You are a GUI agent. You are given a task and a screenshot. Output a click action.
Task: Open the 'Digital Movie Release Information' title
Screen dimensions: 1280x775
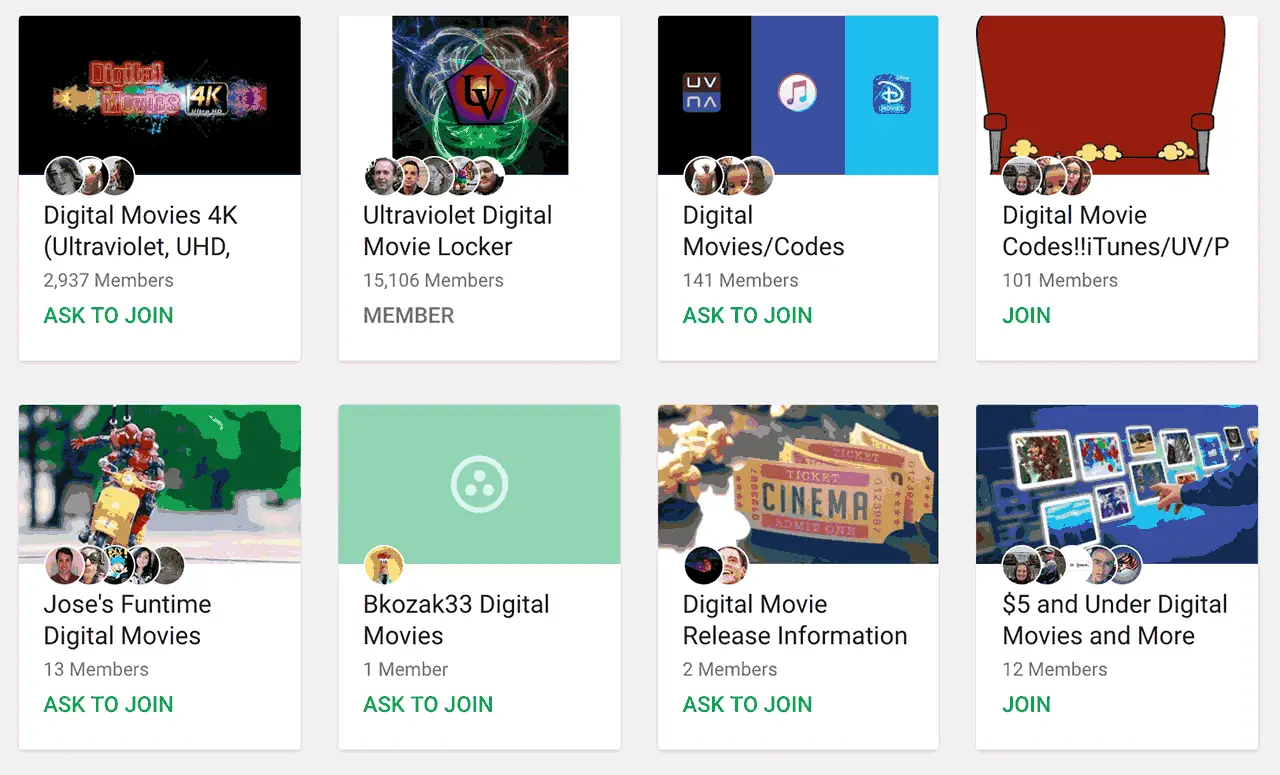795,620
